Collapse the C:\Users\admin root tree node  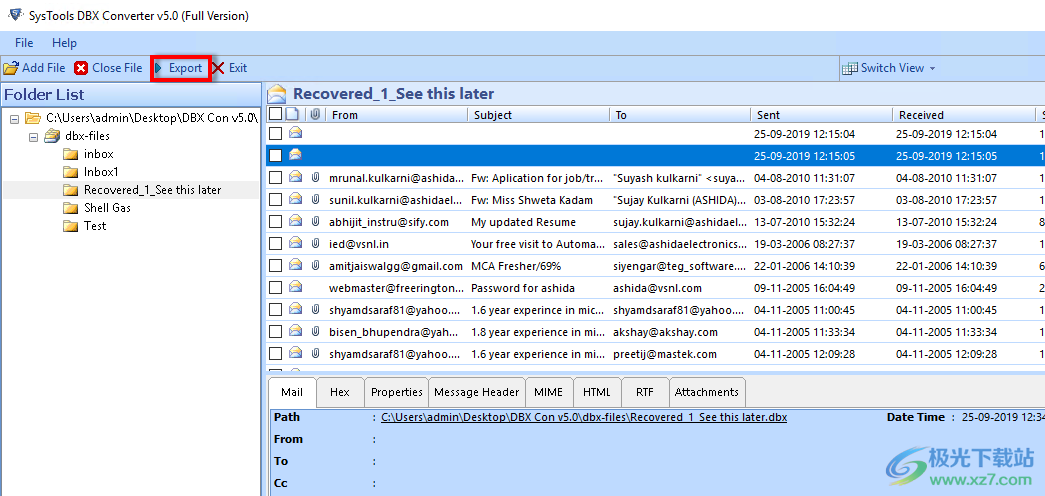click(x=15, y=119)
